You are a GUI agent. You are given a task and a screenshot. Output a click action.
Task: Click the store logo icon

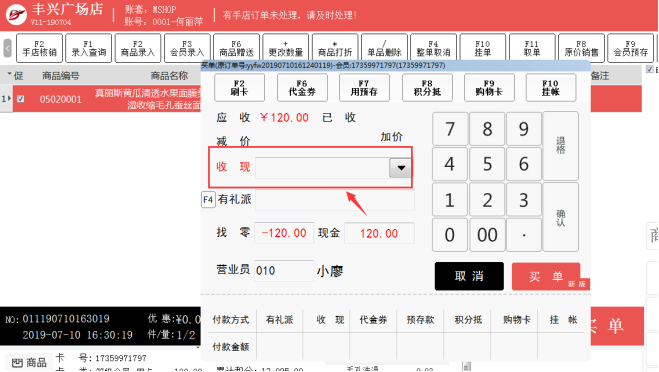(x=16, y=15)
